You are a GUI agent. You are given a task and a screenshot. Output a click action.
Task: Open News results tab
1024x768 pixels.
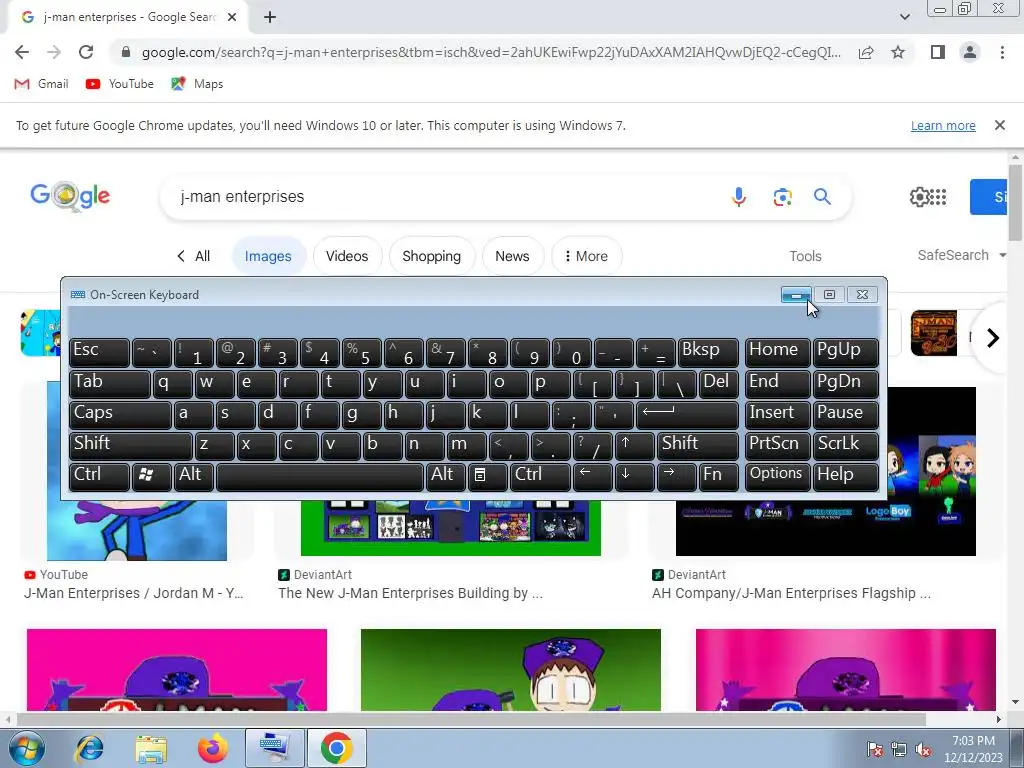tap(512, 256)
